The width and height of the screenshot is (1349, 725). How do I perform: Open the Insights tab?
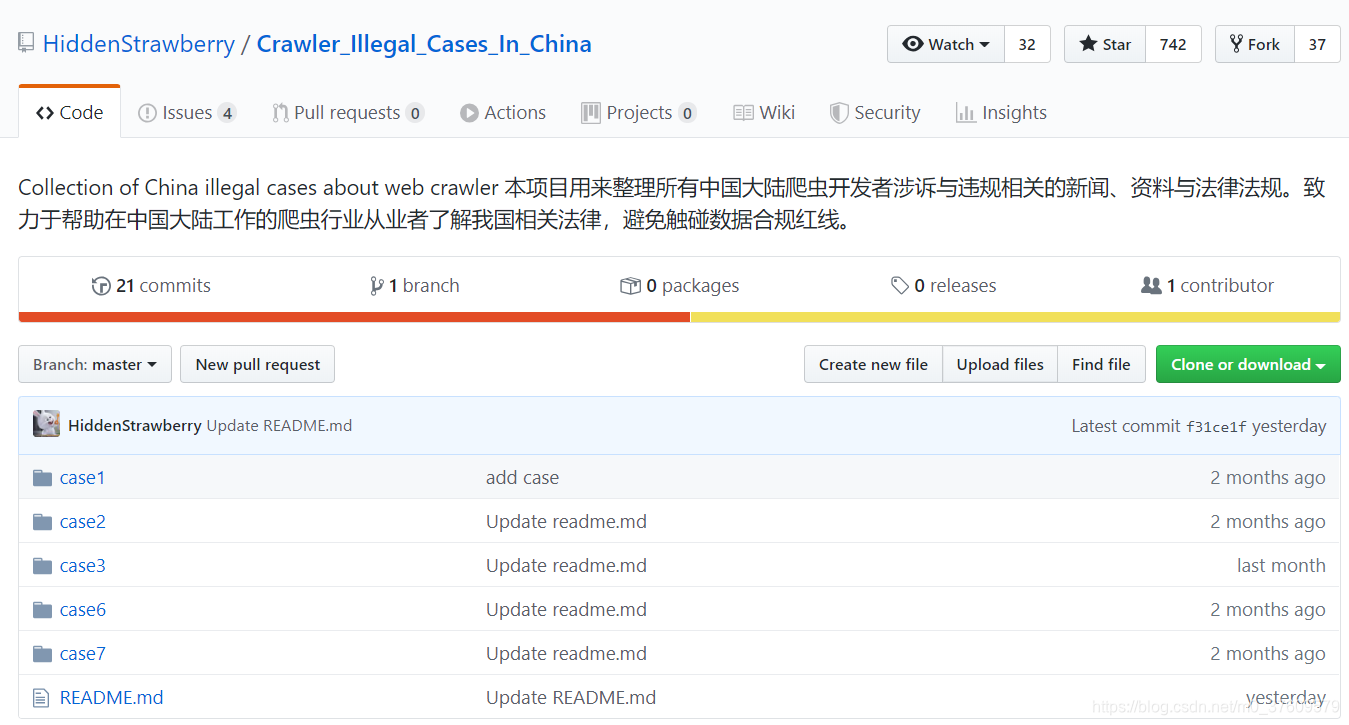1002,113
